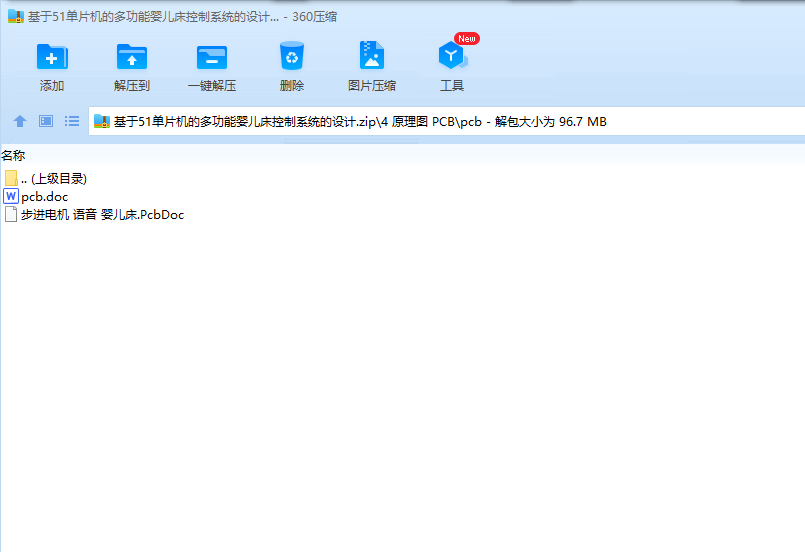805x552 pixels.
Task: Switch to list view mode icon
Action: pos(72,121)
